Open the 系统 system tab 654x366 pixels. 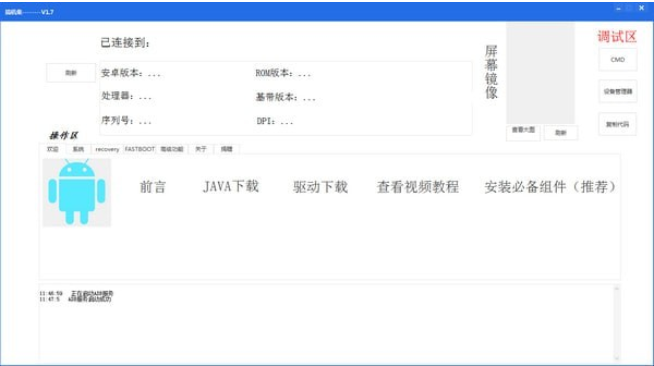78,149
